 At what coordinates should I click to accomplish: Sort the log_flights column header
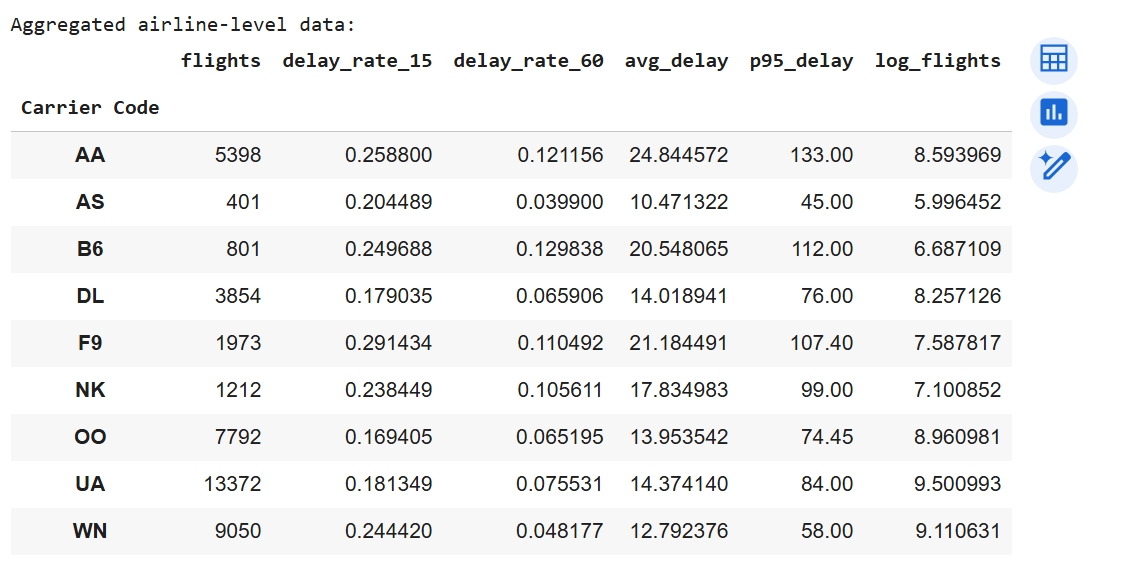coord(937,61)
